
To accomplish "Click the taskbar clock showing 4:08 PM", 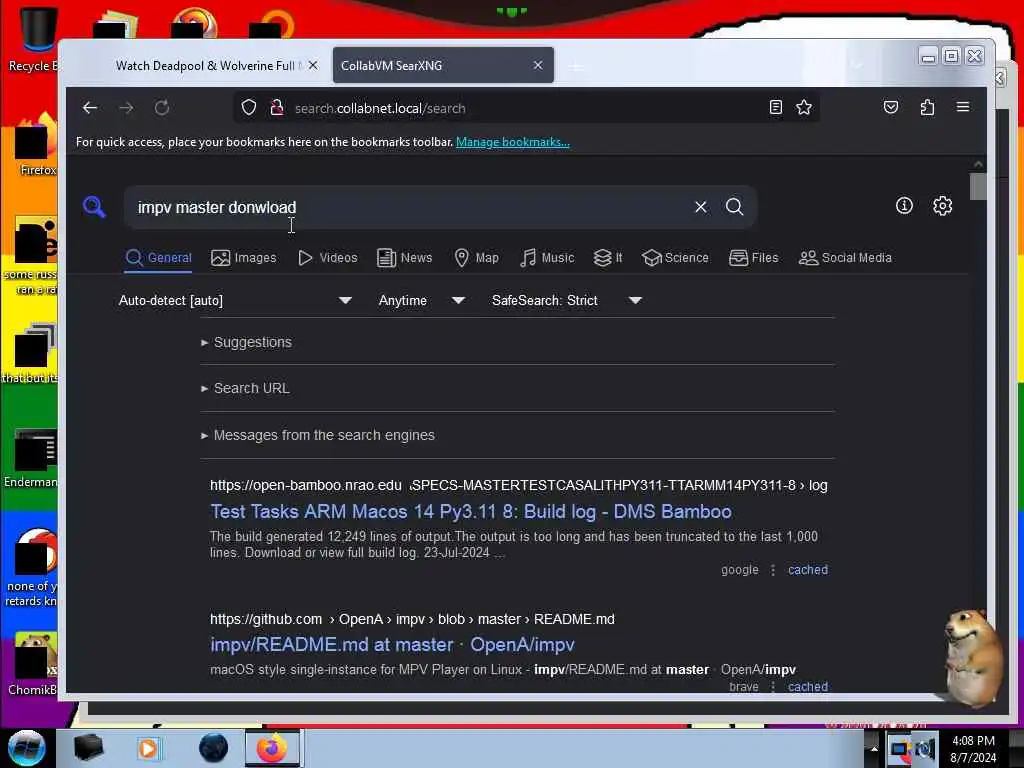I will pyautogui.click(x=973, y=749).
